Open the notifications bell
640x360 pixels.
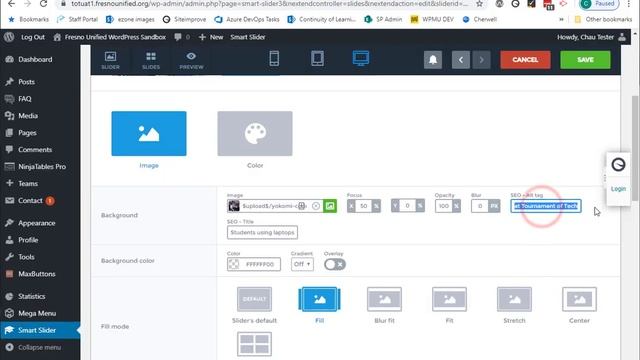click(433, 60)
